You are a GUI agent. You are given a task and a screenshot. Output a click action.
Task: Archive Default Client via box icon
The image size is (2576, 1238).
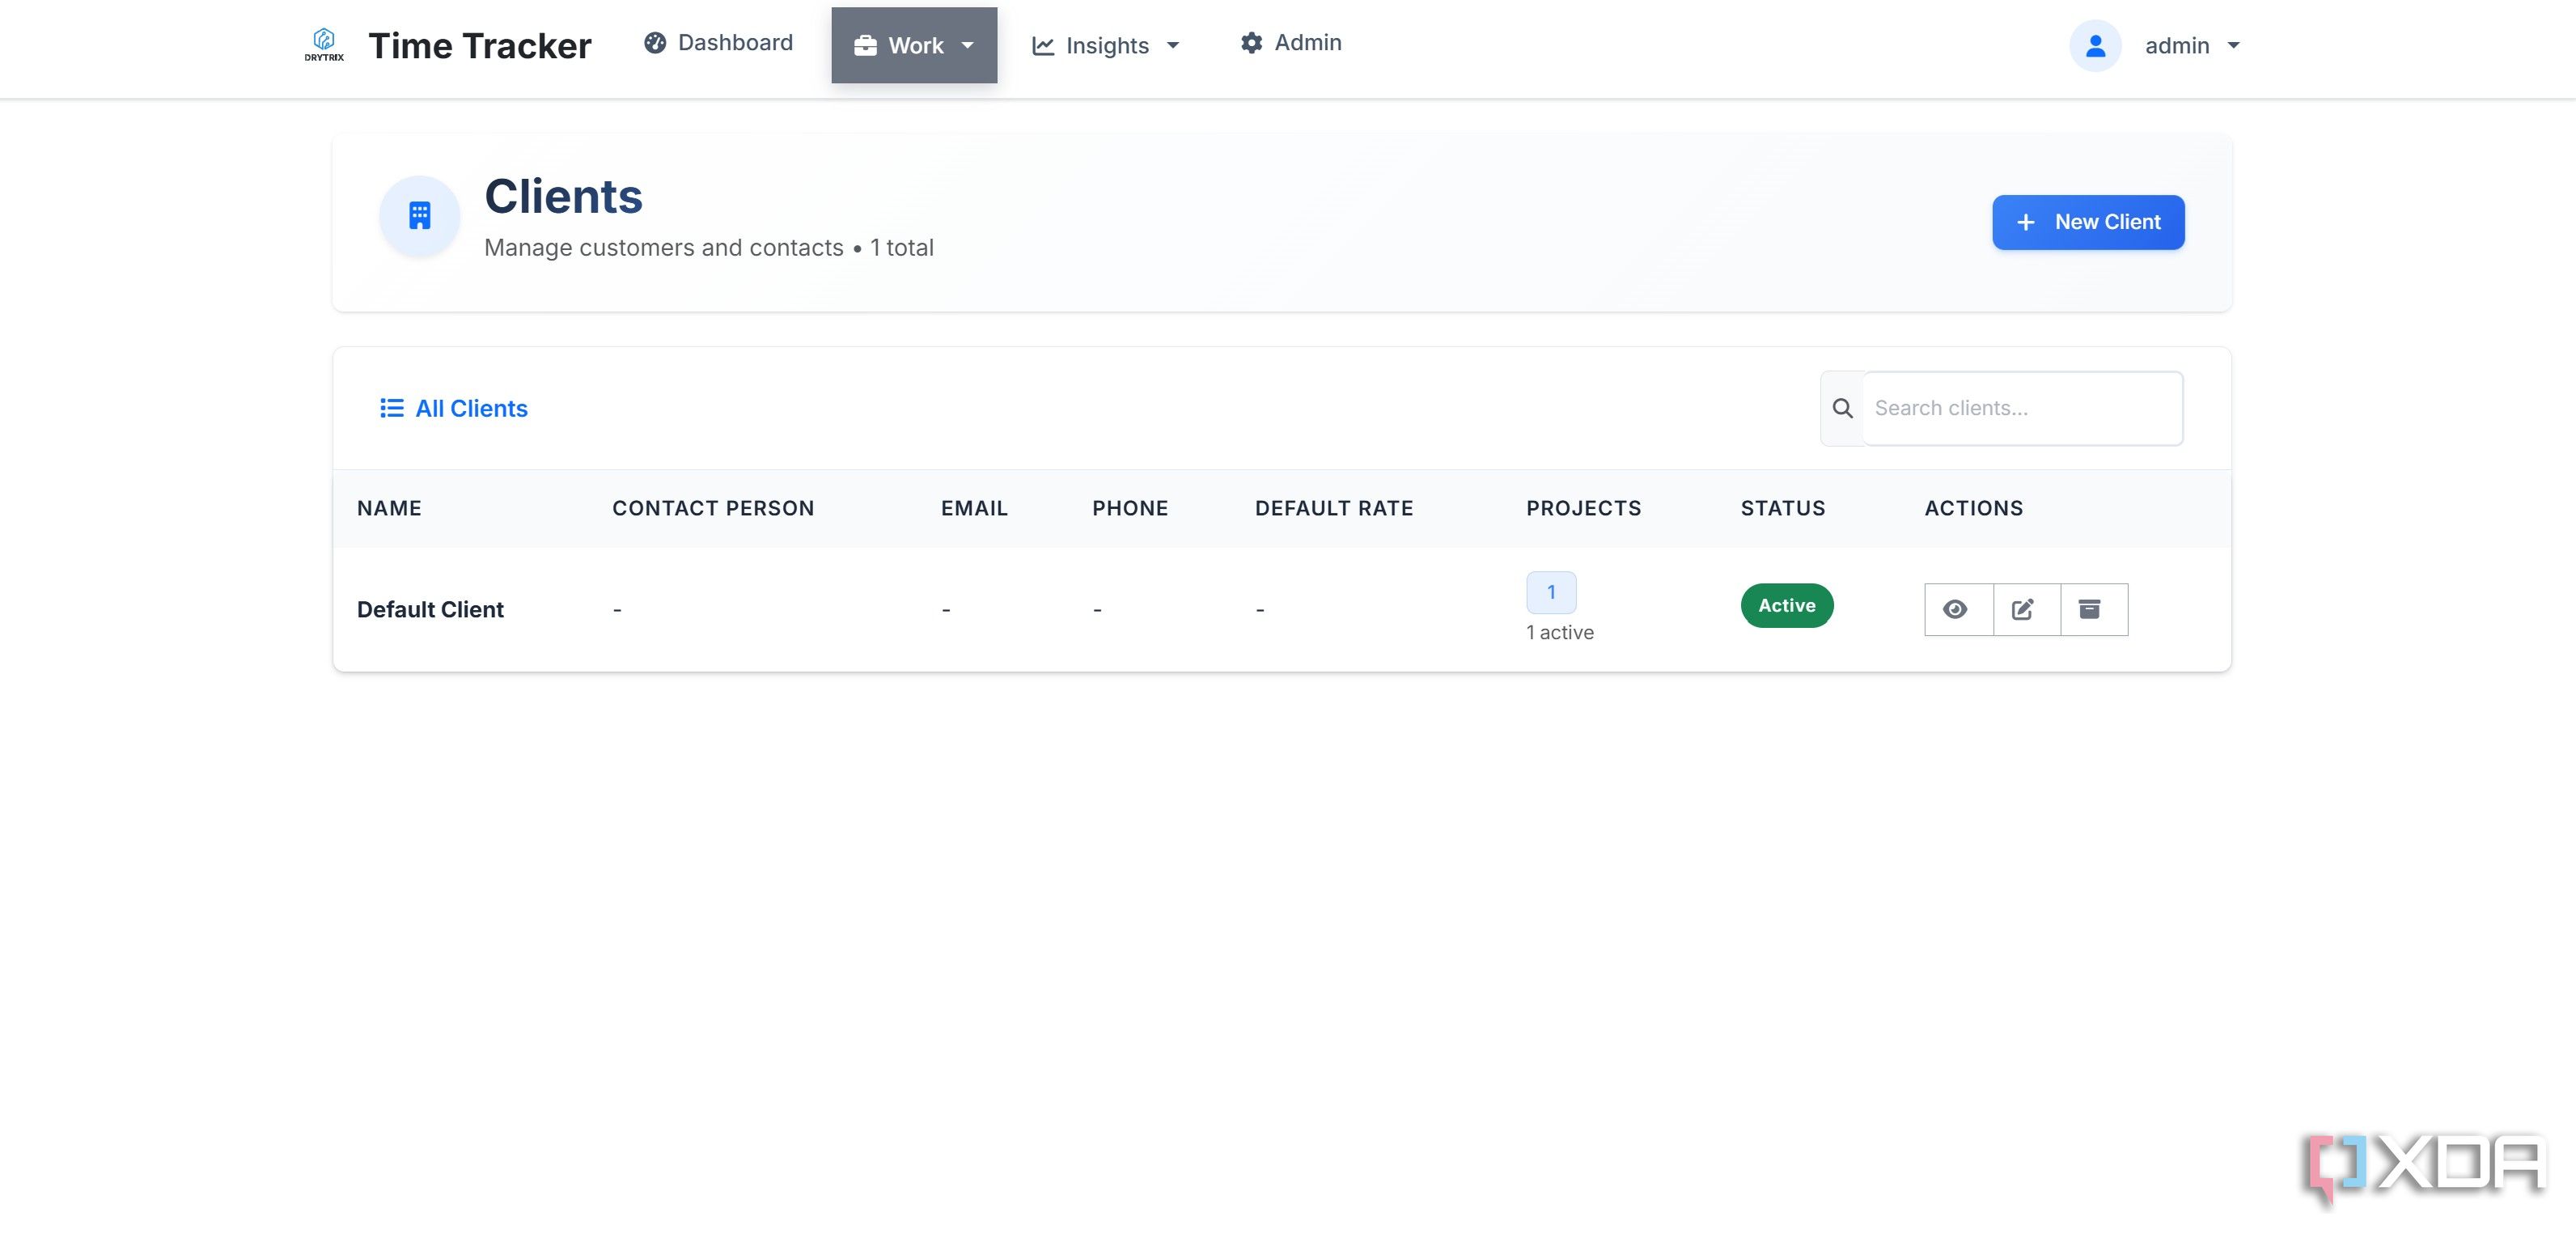[2094, 609]
